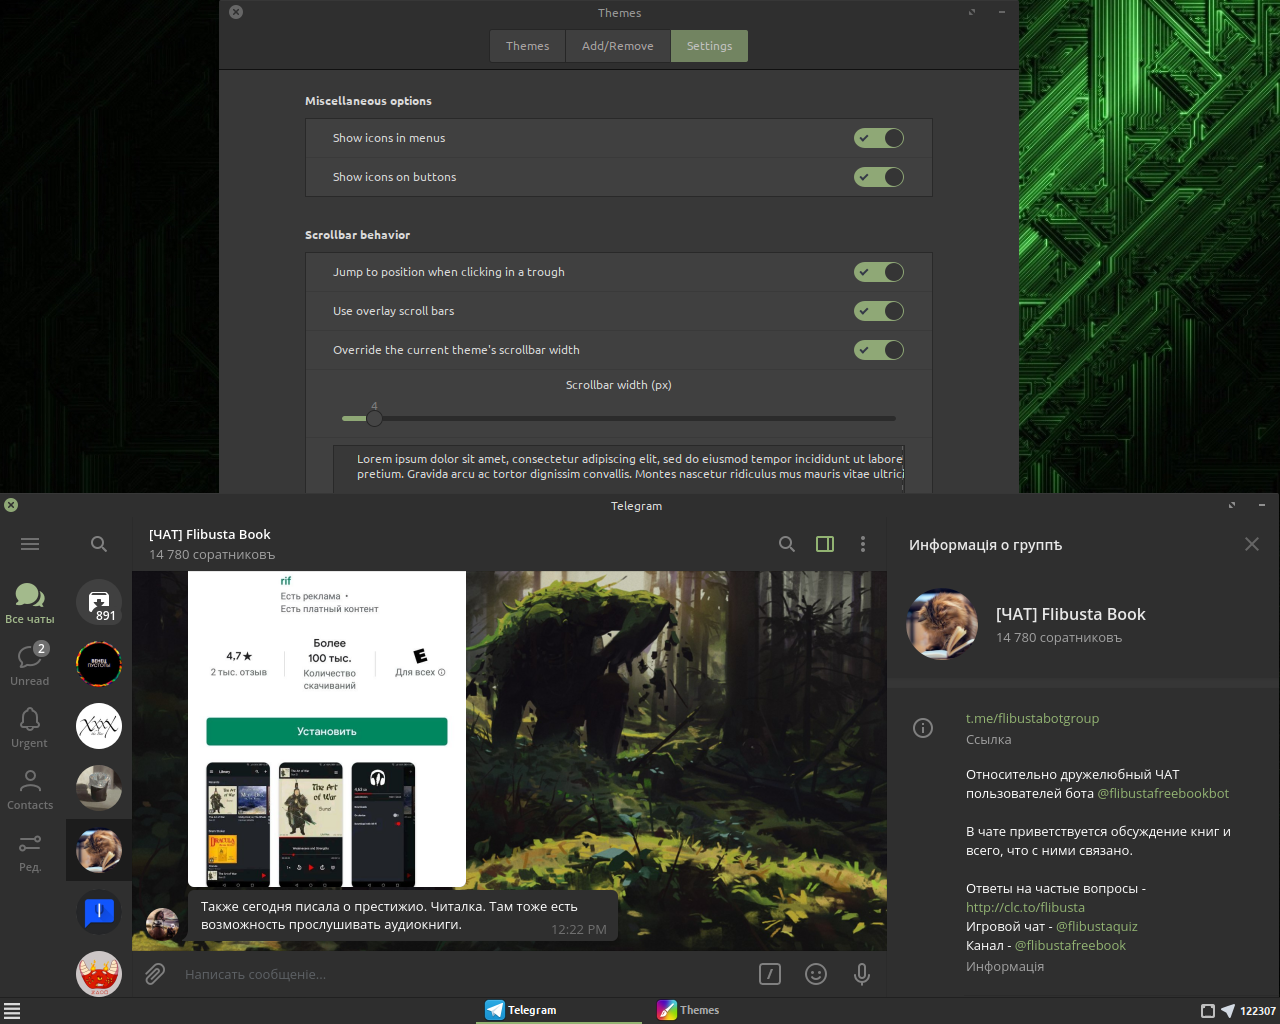Open chat three-dot options menu
This screenshot has height=1024, width=1280.
click(x=863, y=544)
